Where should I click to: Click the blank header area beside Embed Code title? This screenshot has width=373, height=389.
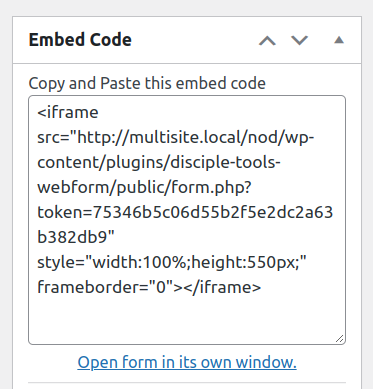tap(193, 40)
